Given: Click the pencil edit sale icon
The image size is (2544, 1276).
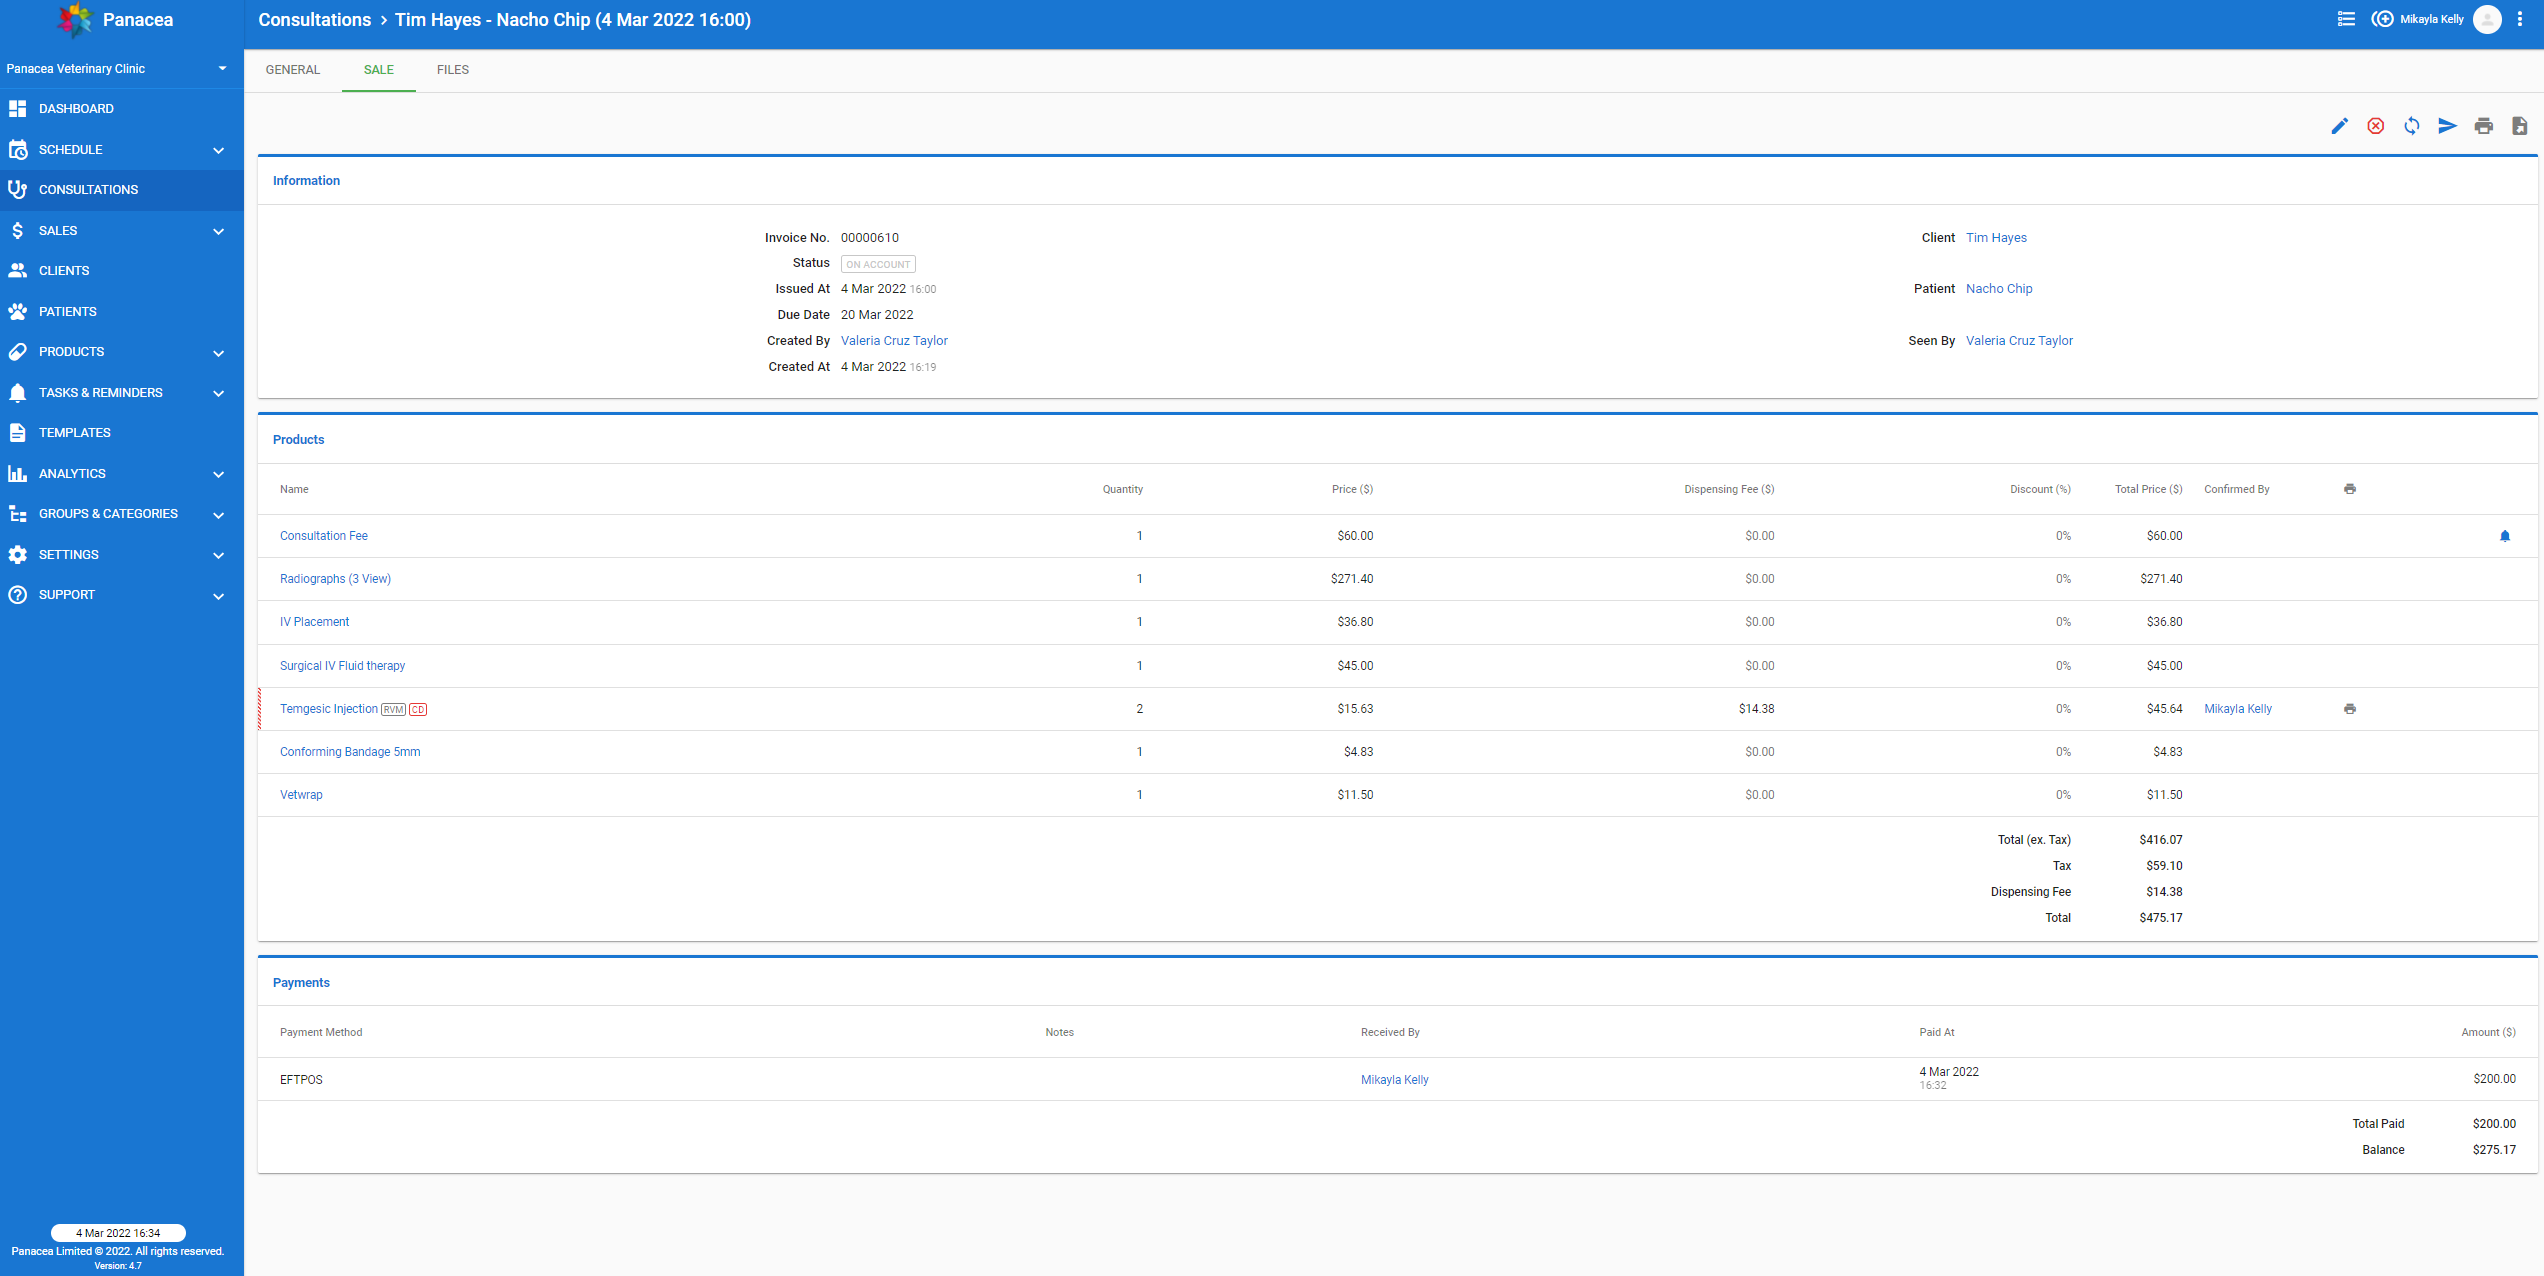Looking at the screenshot, I should pos(2339,126).
